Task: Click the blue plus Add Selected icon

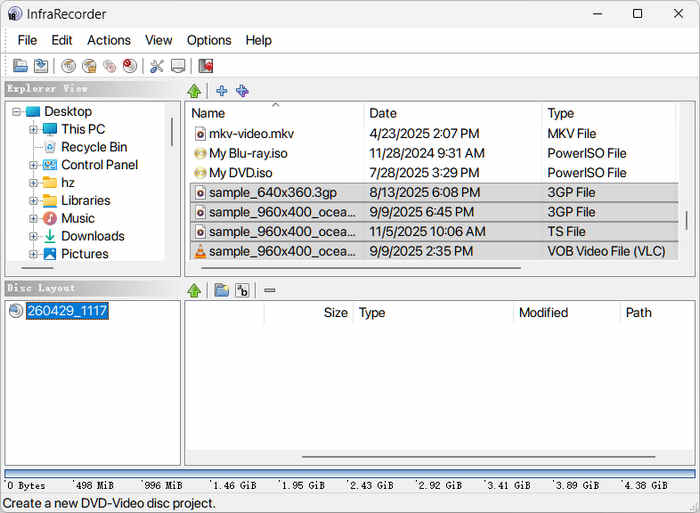Action: tap(221, 91)
